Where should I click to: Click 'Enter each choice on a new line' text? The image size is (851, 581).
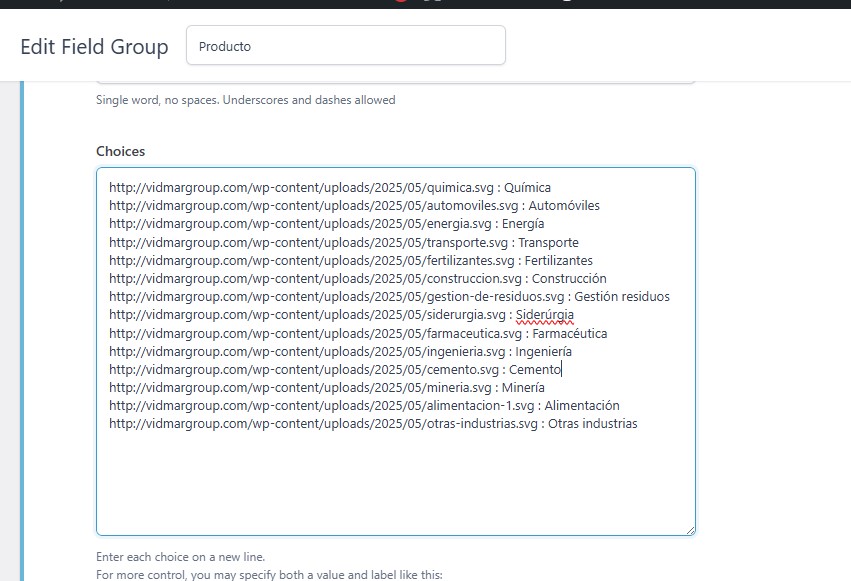pyautogui.click(x=181, y=557)
